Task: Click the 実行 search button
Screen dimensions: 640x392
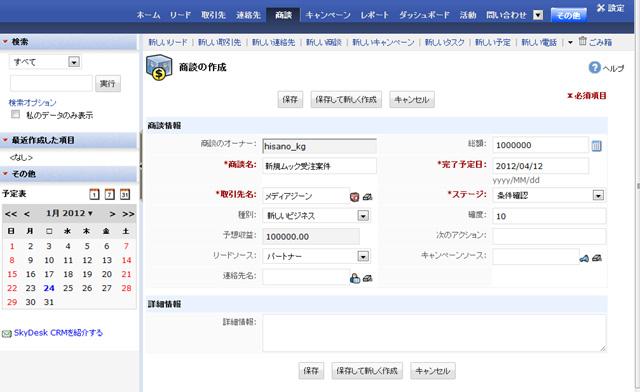Action: click(x=108, y=83)
